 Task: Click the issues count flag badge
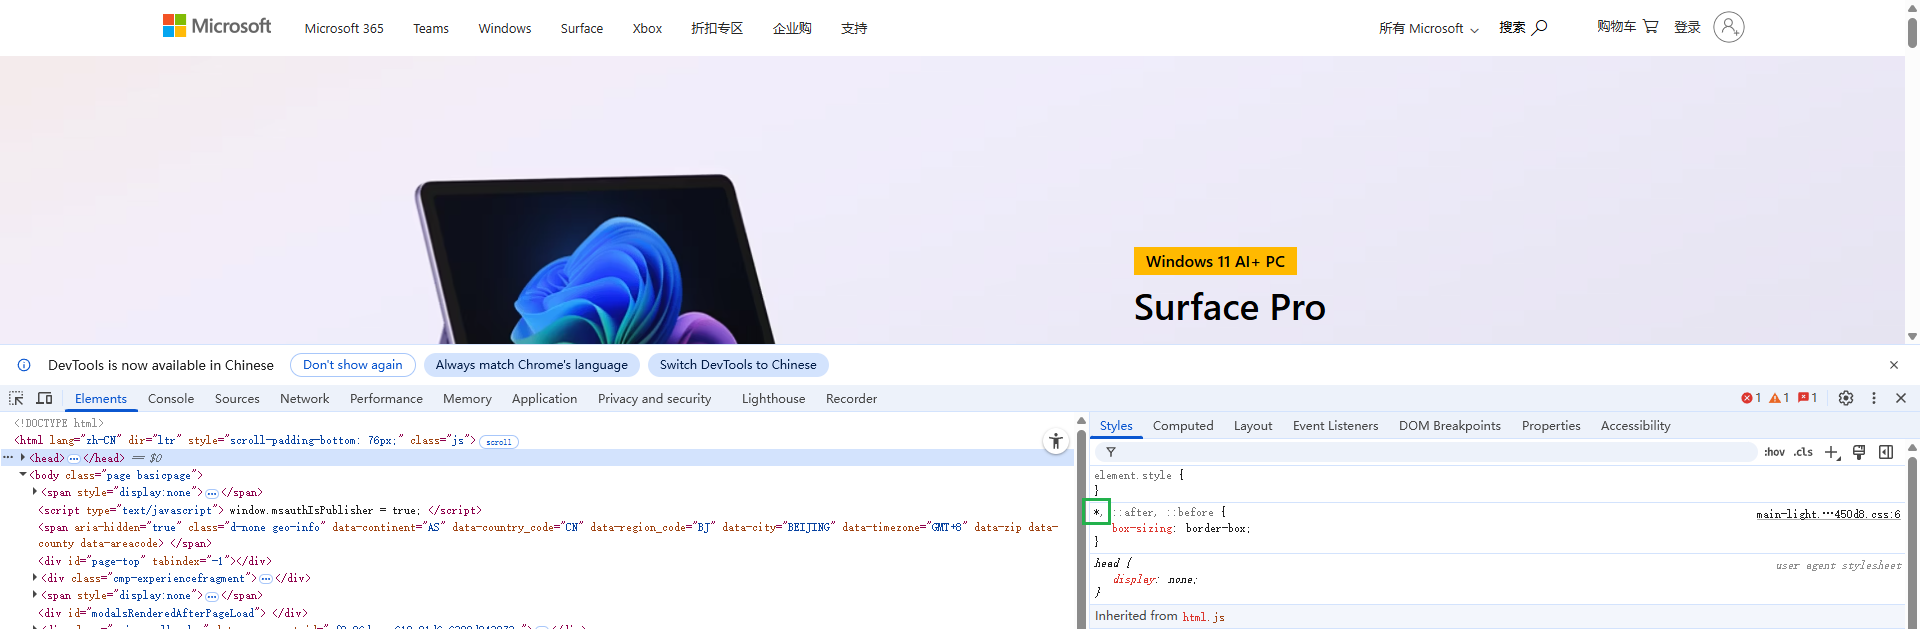tap(1807, 398)
